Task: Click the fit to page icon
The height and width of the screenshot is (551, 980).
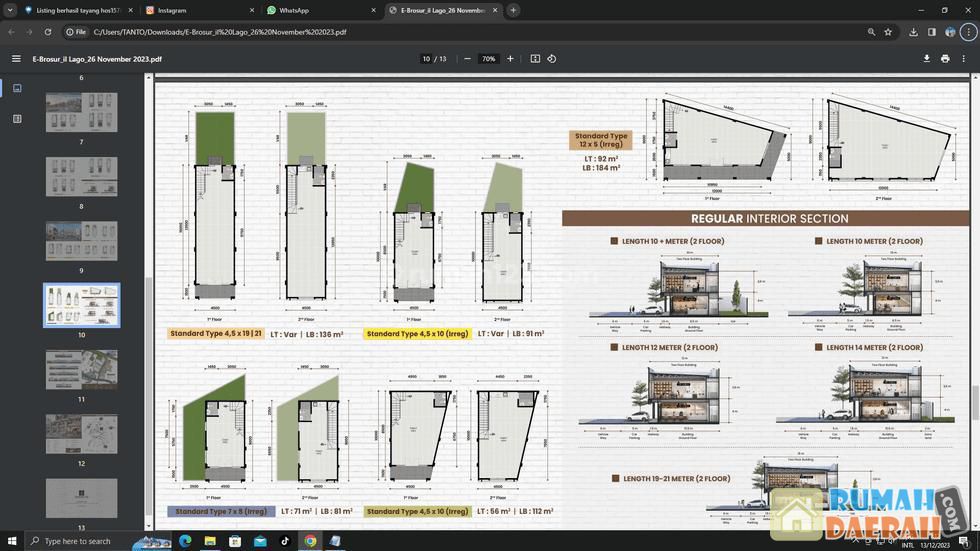Action: [535, 59]
